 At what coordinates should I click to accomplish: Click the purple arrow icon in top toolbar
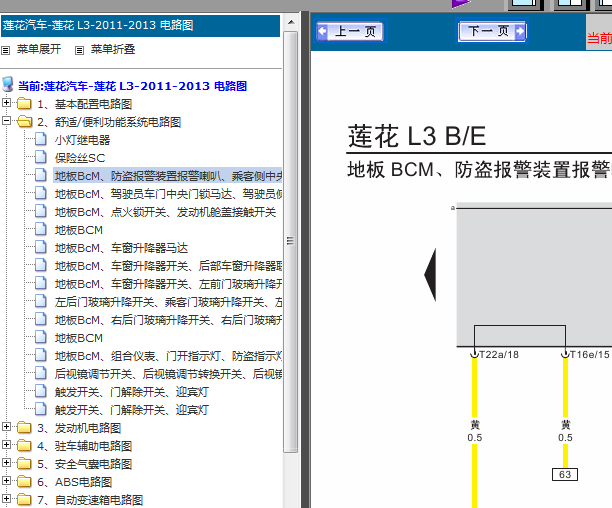461,4
